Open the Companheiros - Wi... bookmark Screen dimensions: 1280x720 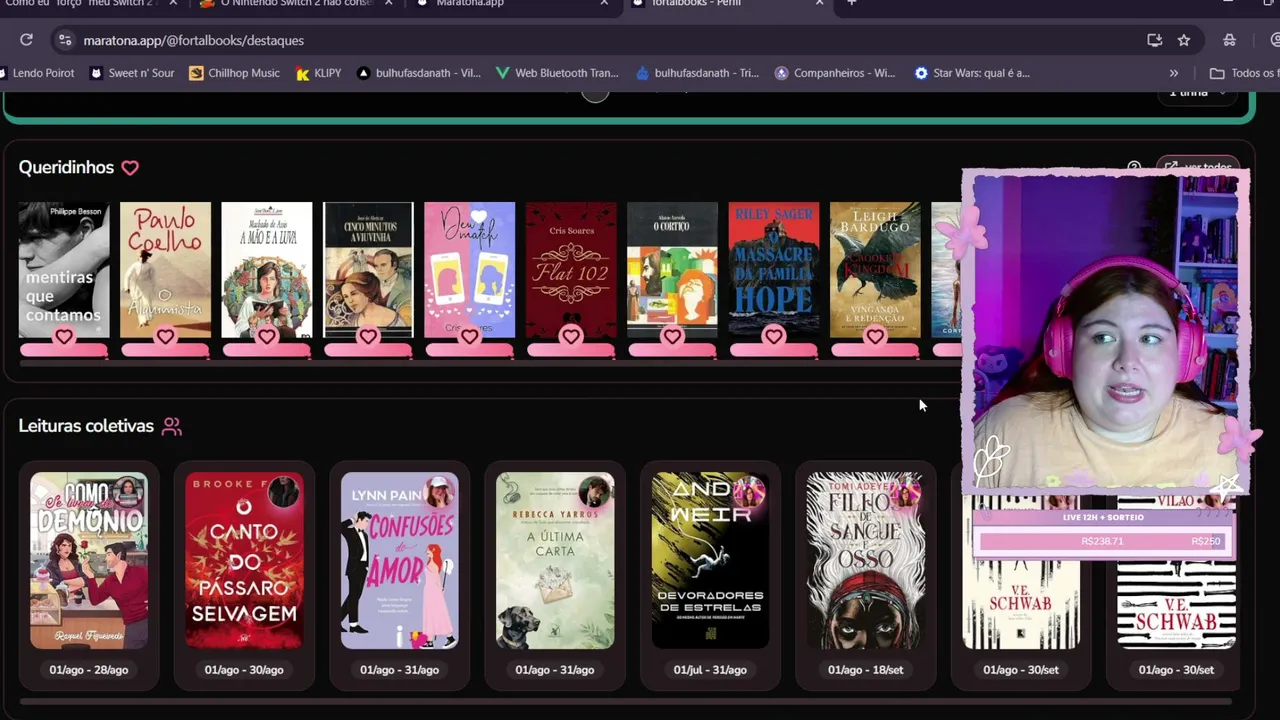[836, 73]
